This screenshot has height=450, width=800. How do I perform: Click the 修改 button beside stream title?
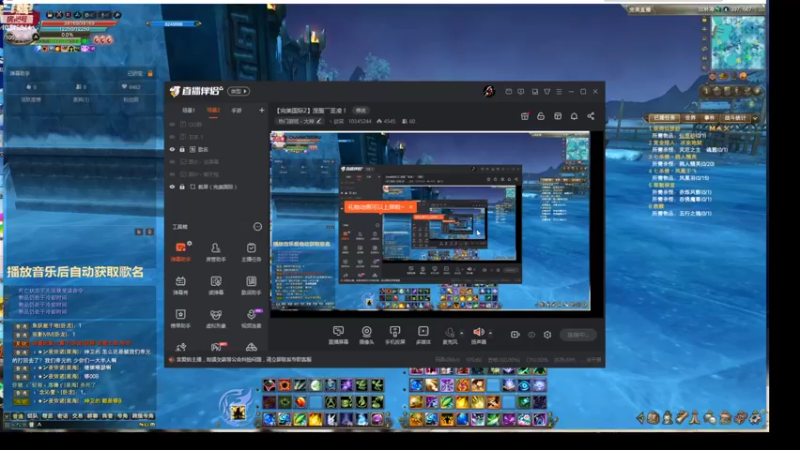tap(361, 110)
